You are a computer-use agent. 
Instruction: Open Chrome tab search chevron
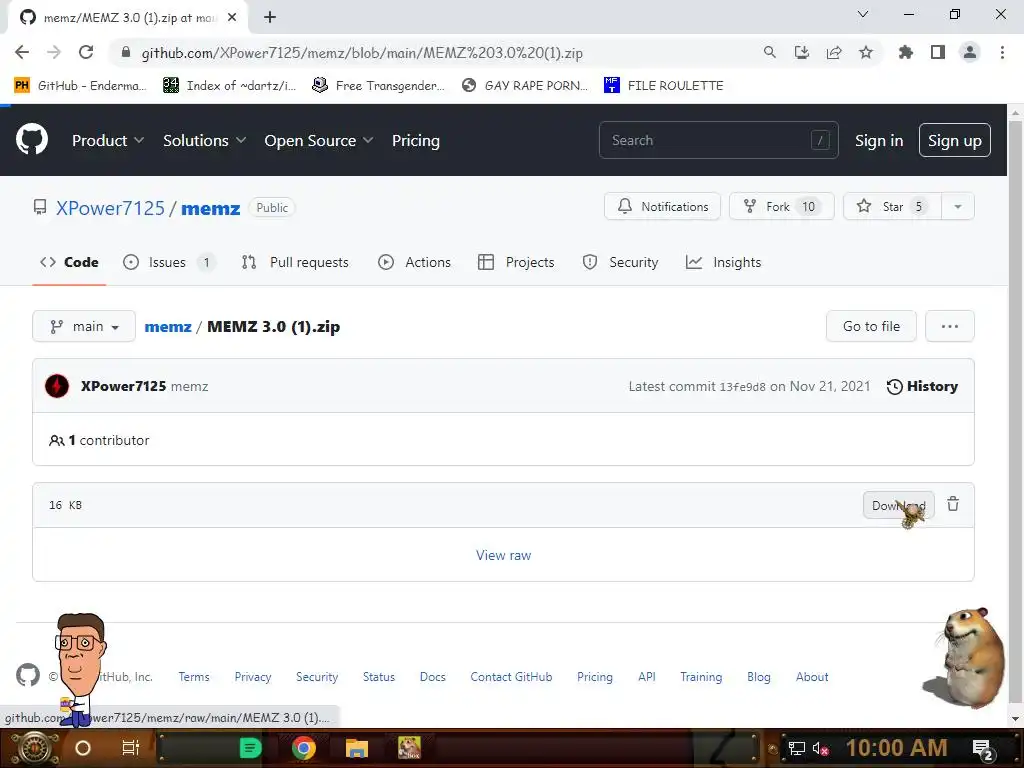(x=863, y=14)
